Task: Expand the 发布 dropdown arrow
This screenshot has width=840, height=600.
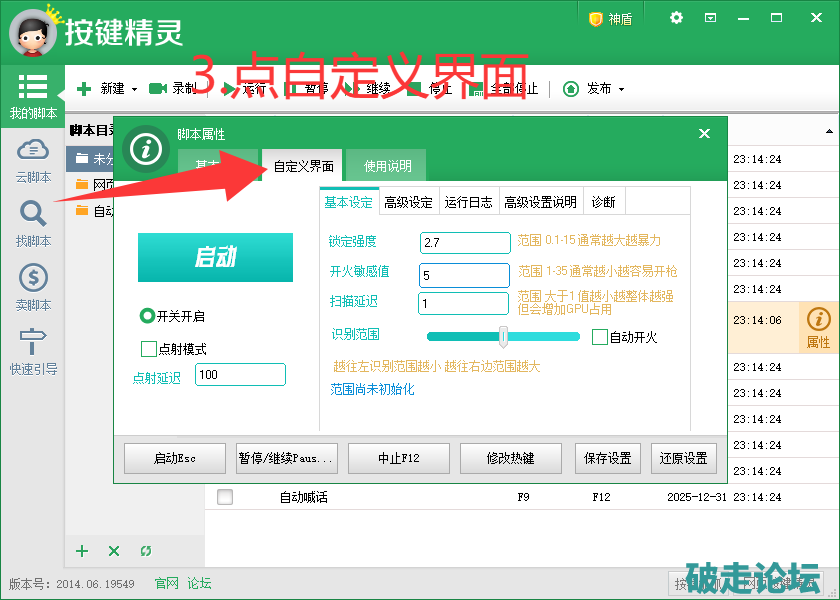Action: tap(621, 89)
